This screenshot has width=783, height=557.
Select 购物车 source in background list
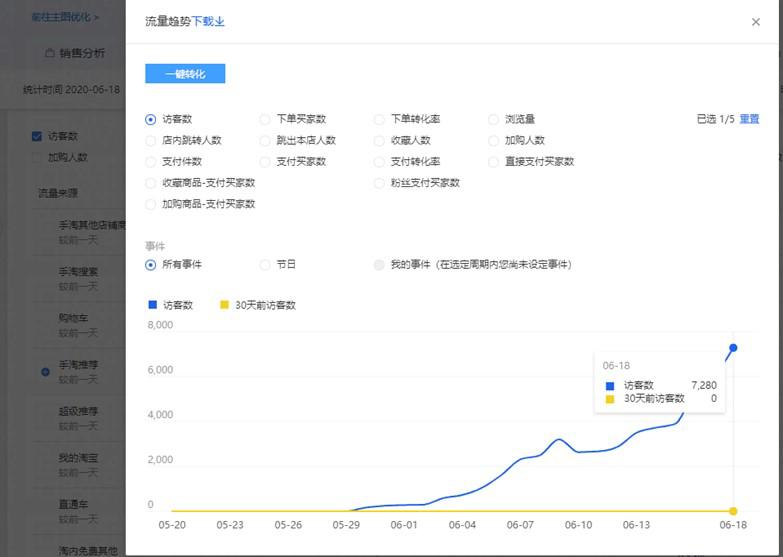(73, 318)
